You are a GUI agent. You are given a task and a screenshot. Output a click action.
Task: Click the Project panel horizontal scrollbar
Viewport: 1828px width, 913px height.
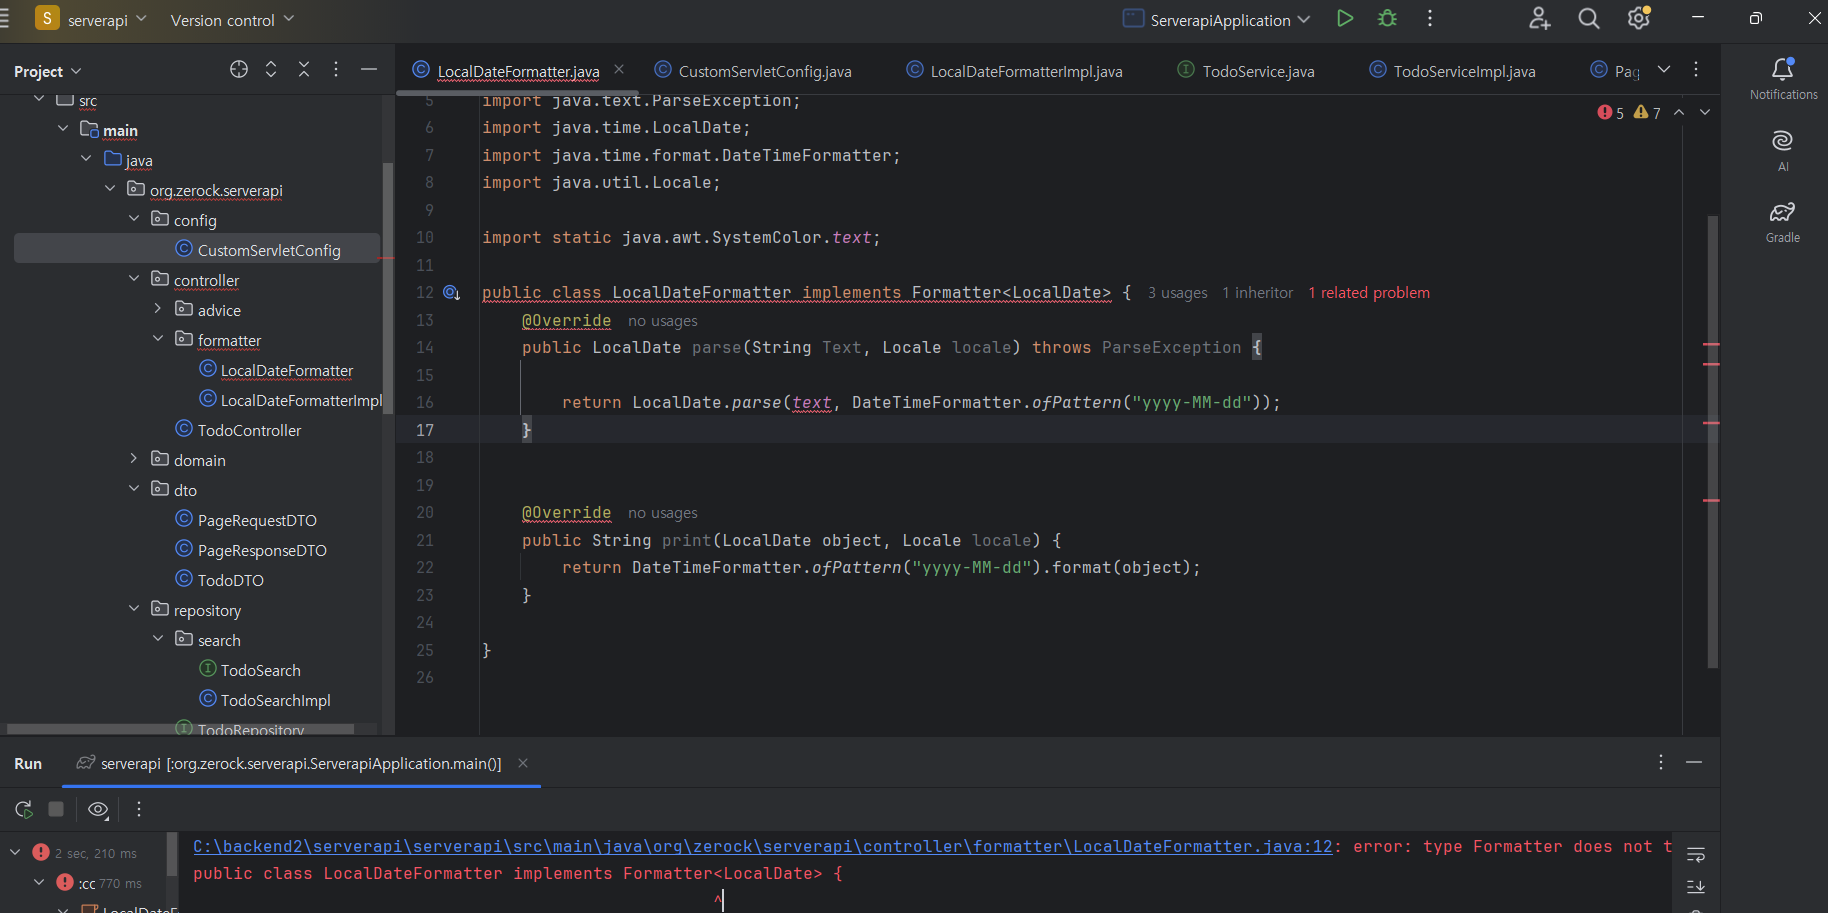click(x=180, y=729)
